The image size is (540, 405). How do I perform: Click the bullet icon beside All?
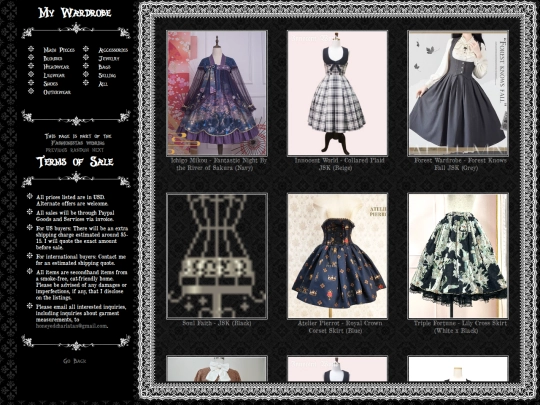86,83
